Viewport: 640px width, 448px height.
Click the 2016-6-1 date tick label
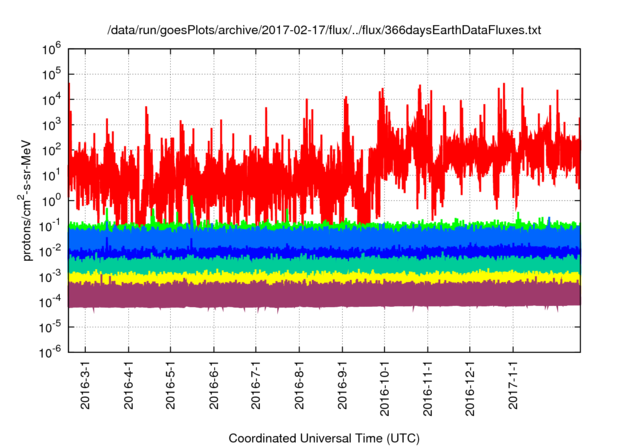coord(214,385)
